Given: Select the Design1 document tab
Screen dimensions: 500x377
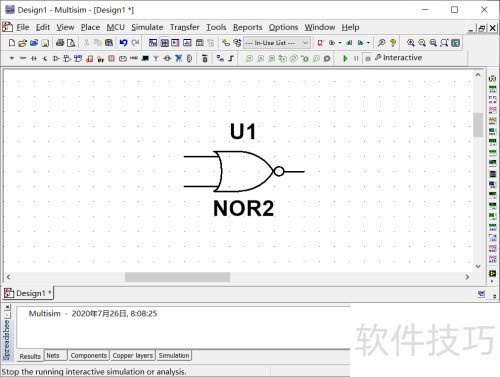Looking at the screenshot, I should point(28,293).
